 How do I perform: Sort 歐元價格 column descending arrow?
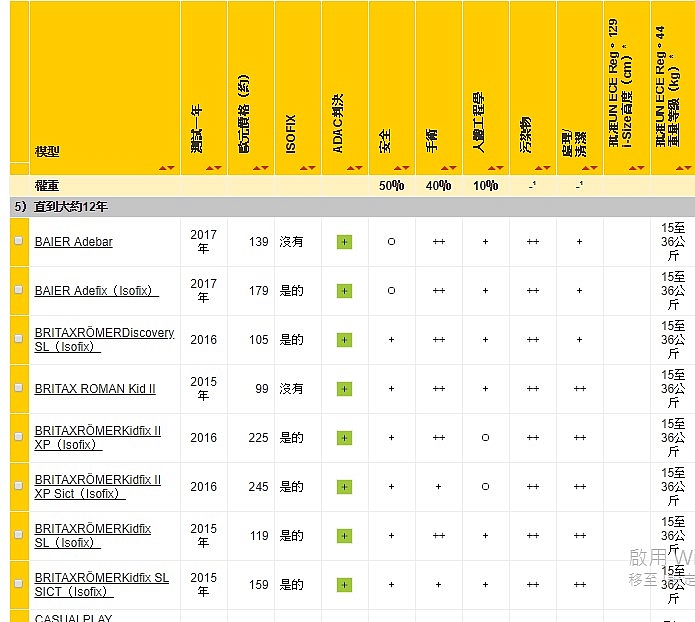point(265,168)
